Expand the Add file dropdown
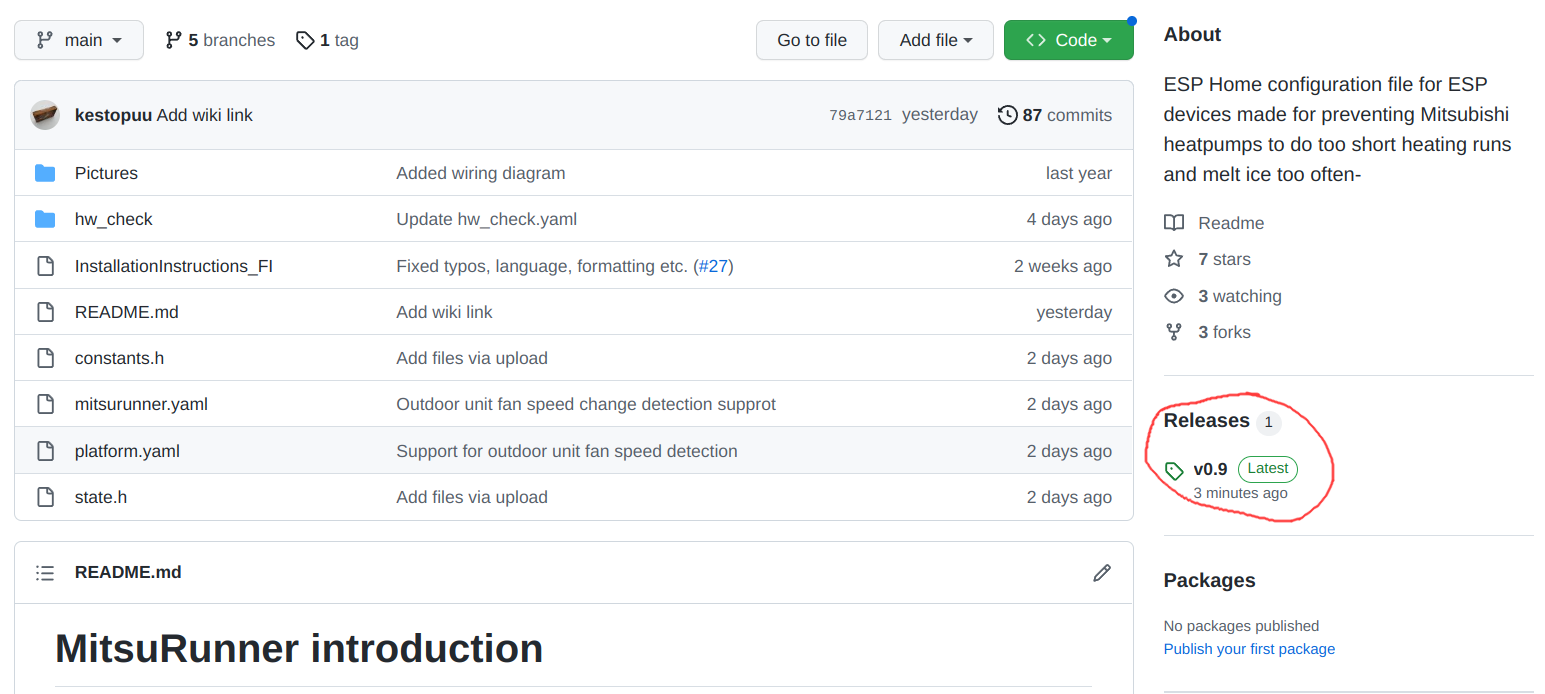The height and width of the screenshot is (694, 1545). tap(935, 40)
